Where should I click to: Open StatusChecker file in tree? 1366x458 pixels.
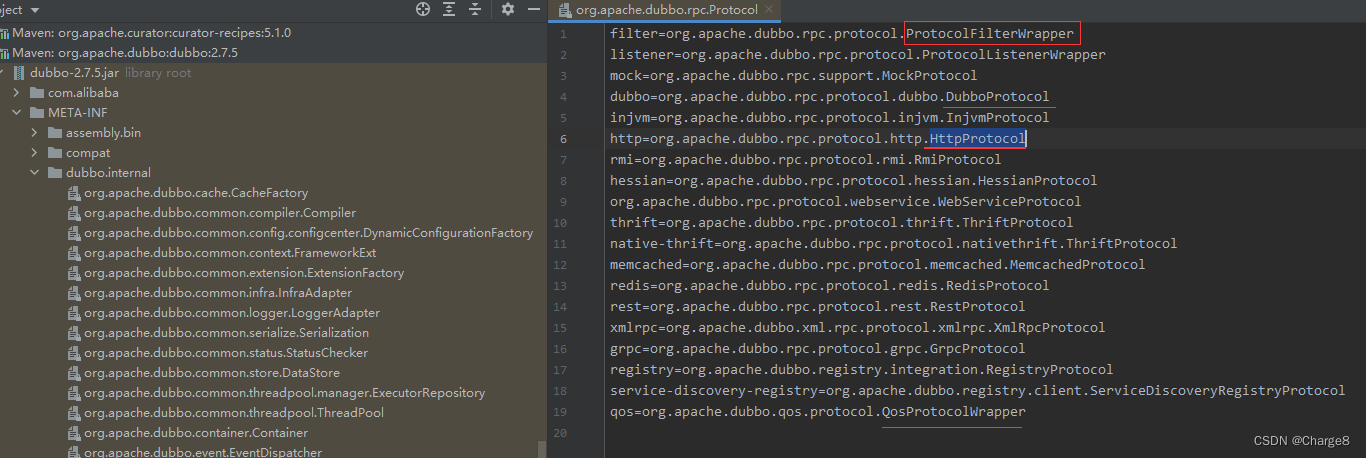226,353
